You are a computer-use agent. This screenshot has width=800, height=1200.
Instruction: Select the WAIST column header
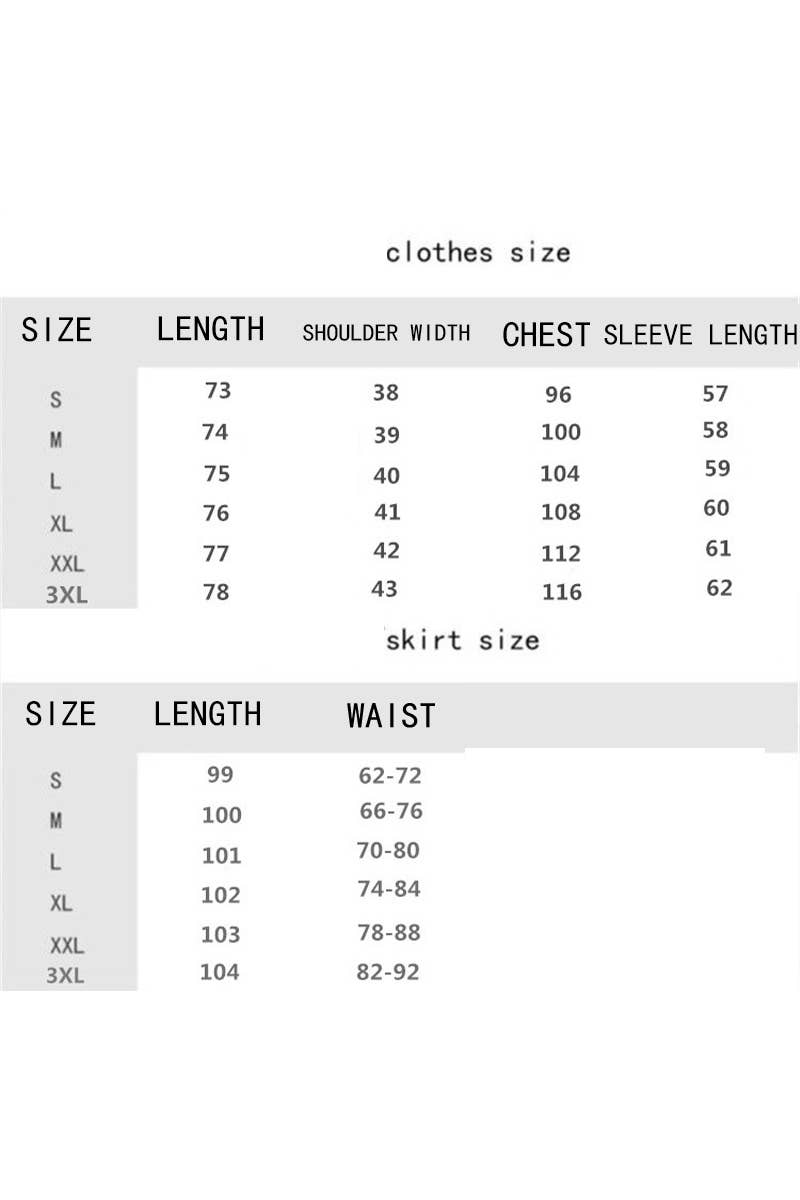[391, 716]
